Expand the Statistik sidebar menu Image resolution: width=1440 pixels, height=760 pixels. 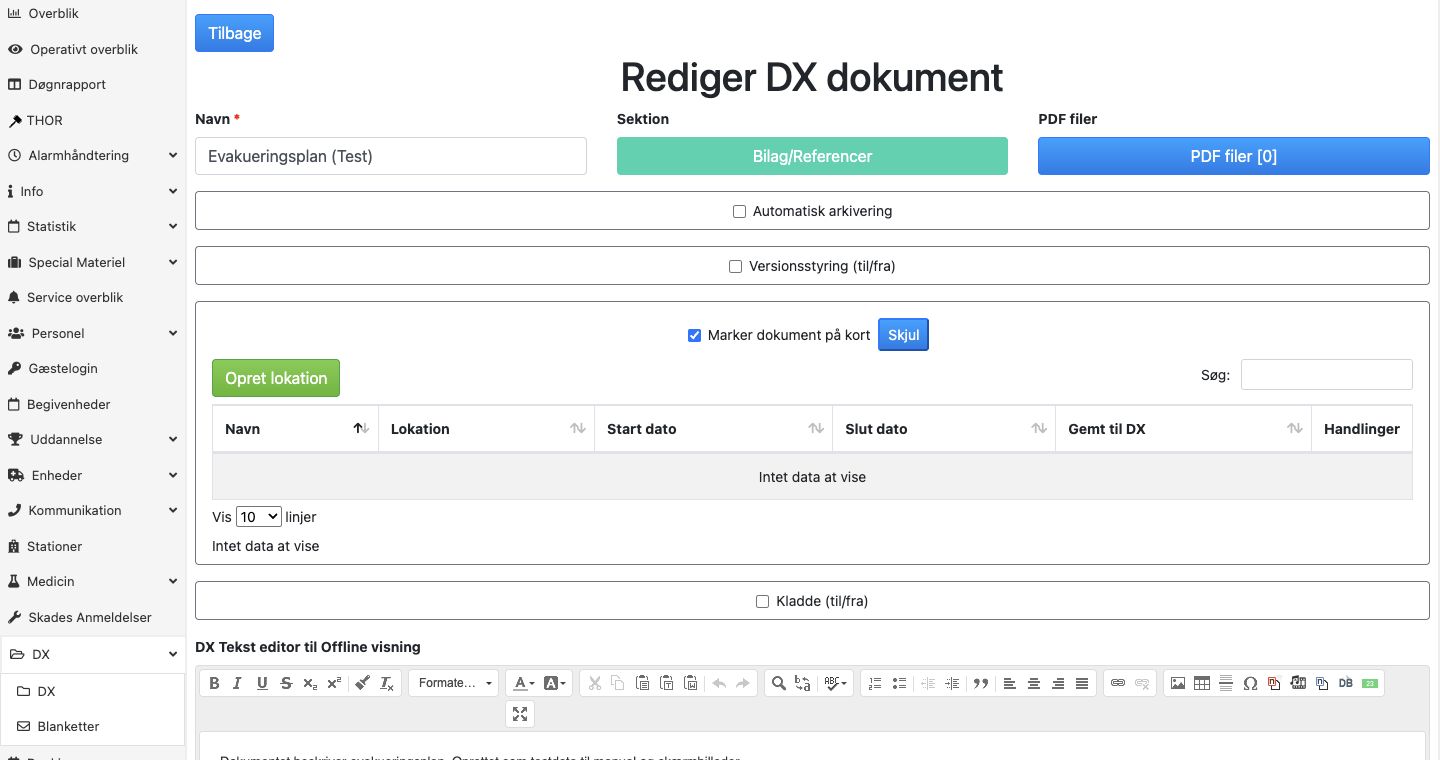92,227
